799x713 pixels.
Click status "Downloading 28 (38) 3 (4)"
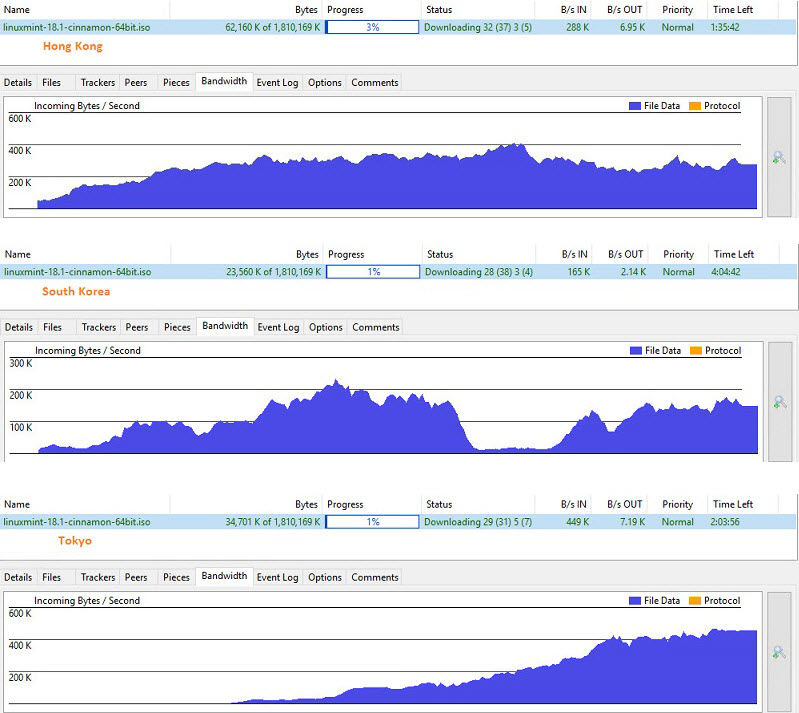[x=479, y=272]
